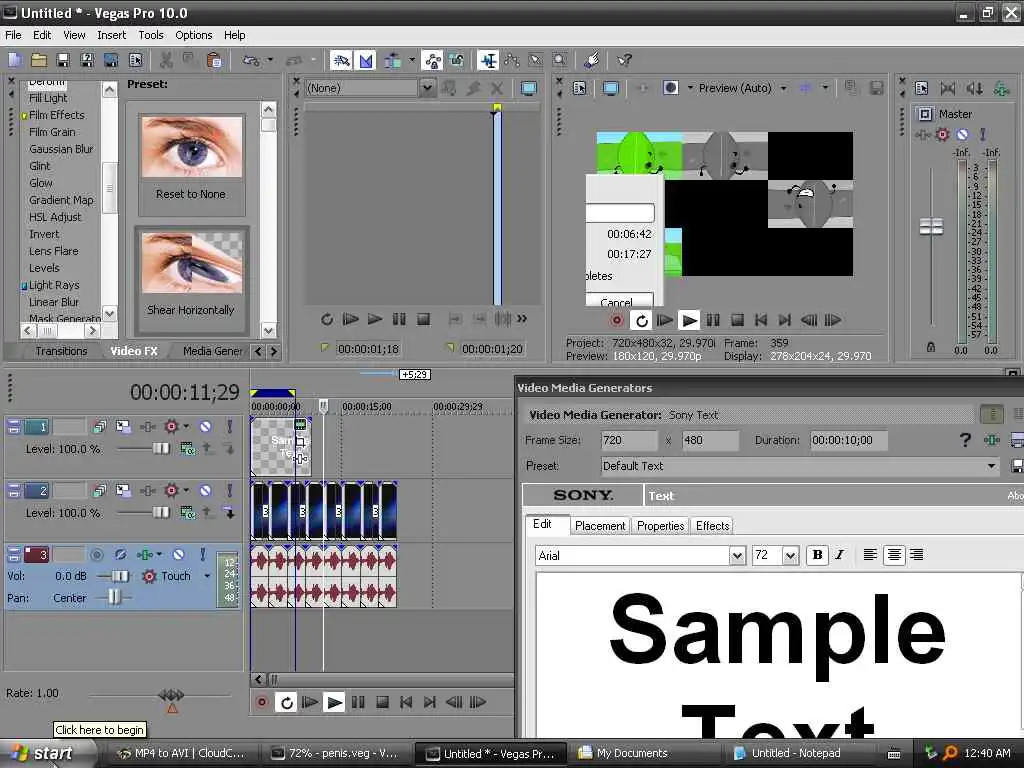This screenshot has width=1024, height=768.
Task: Align text left in generator
Action: click(870, 555)
